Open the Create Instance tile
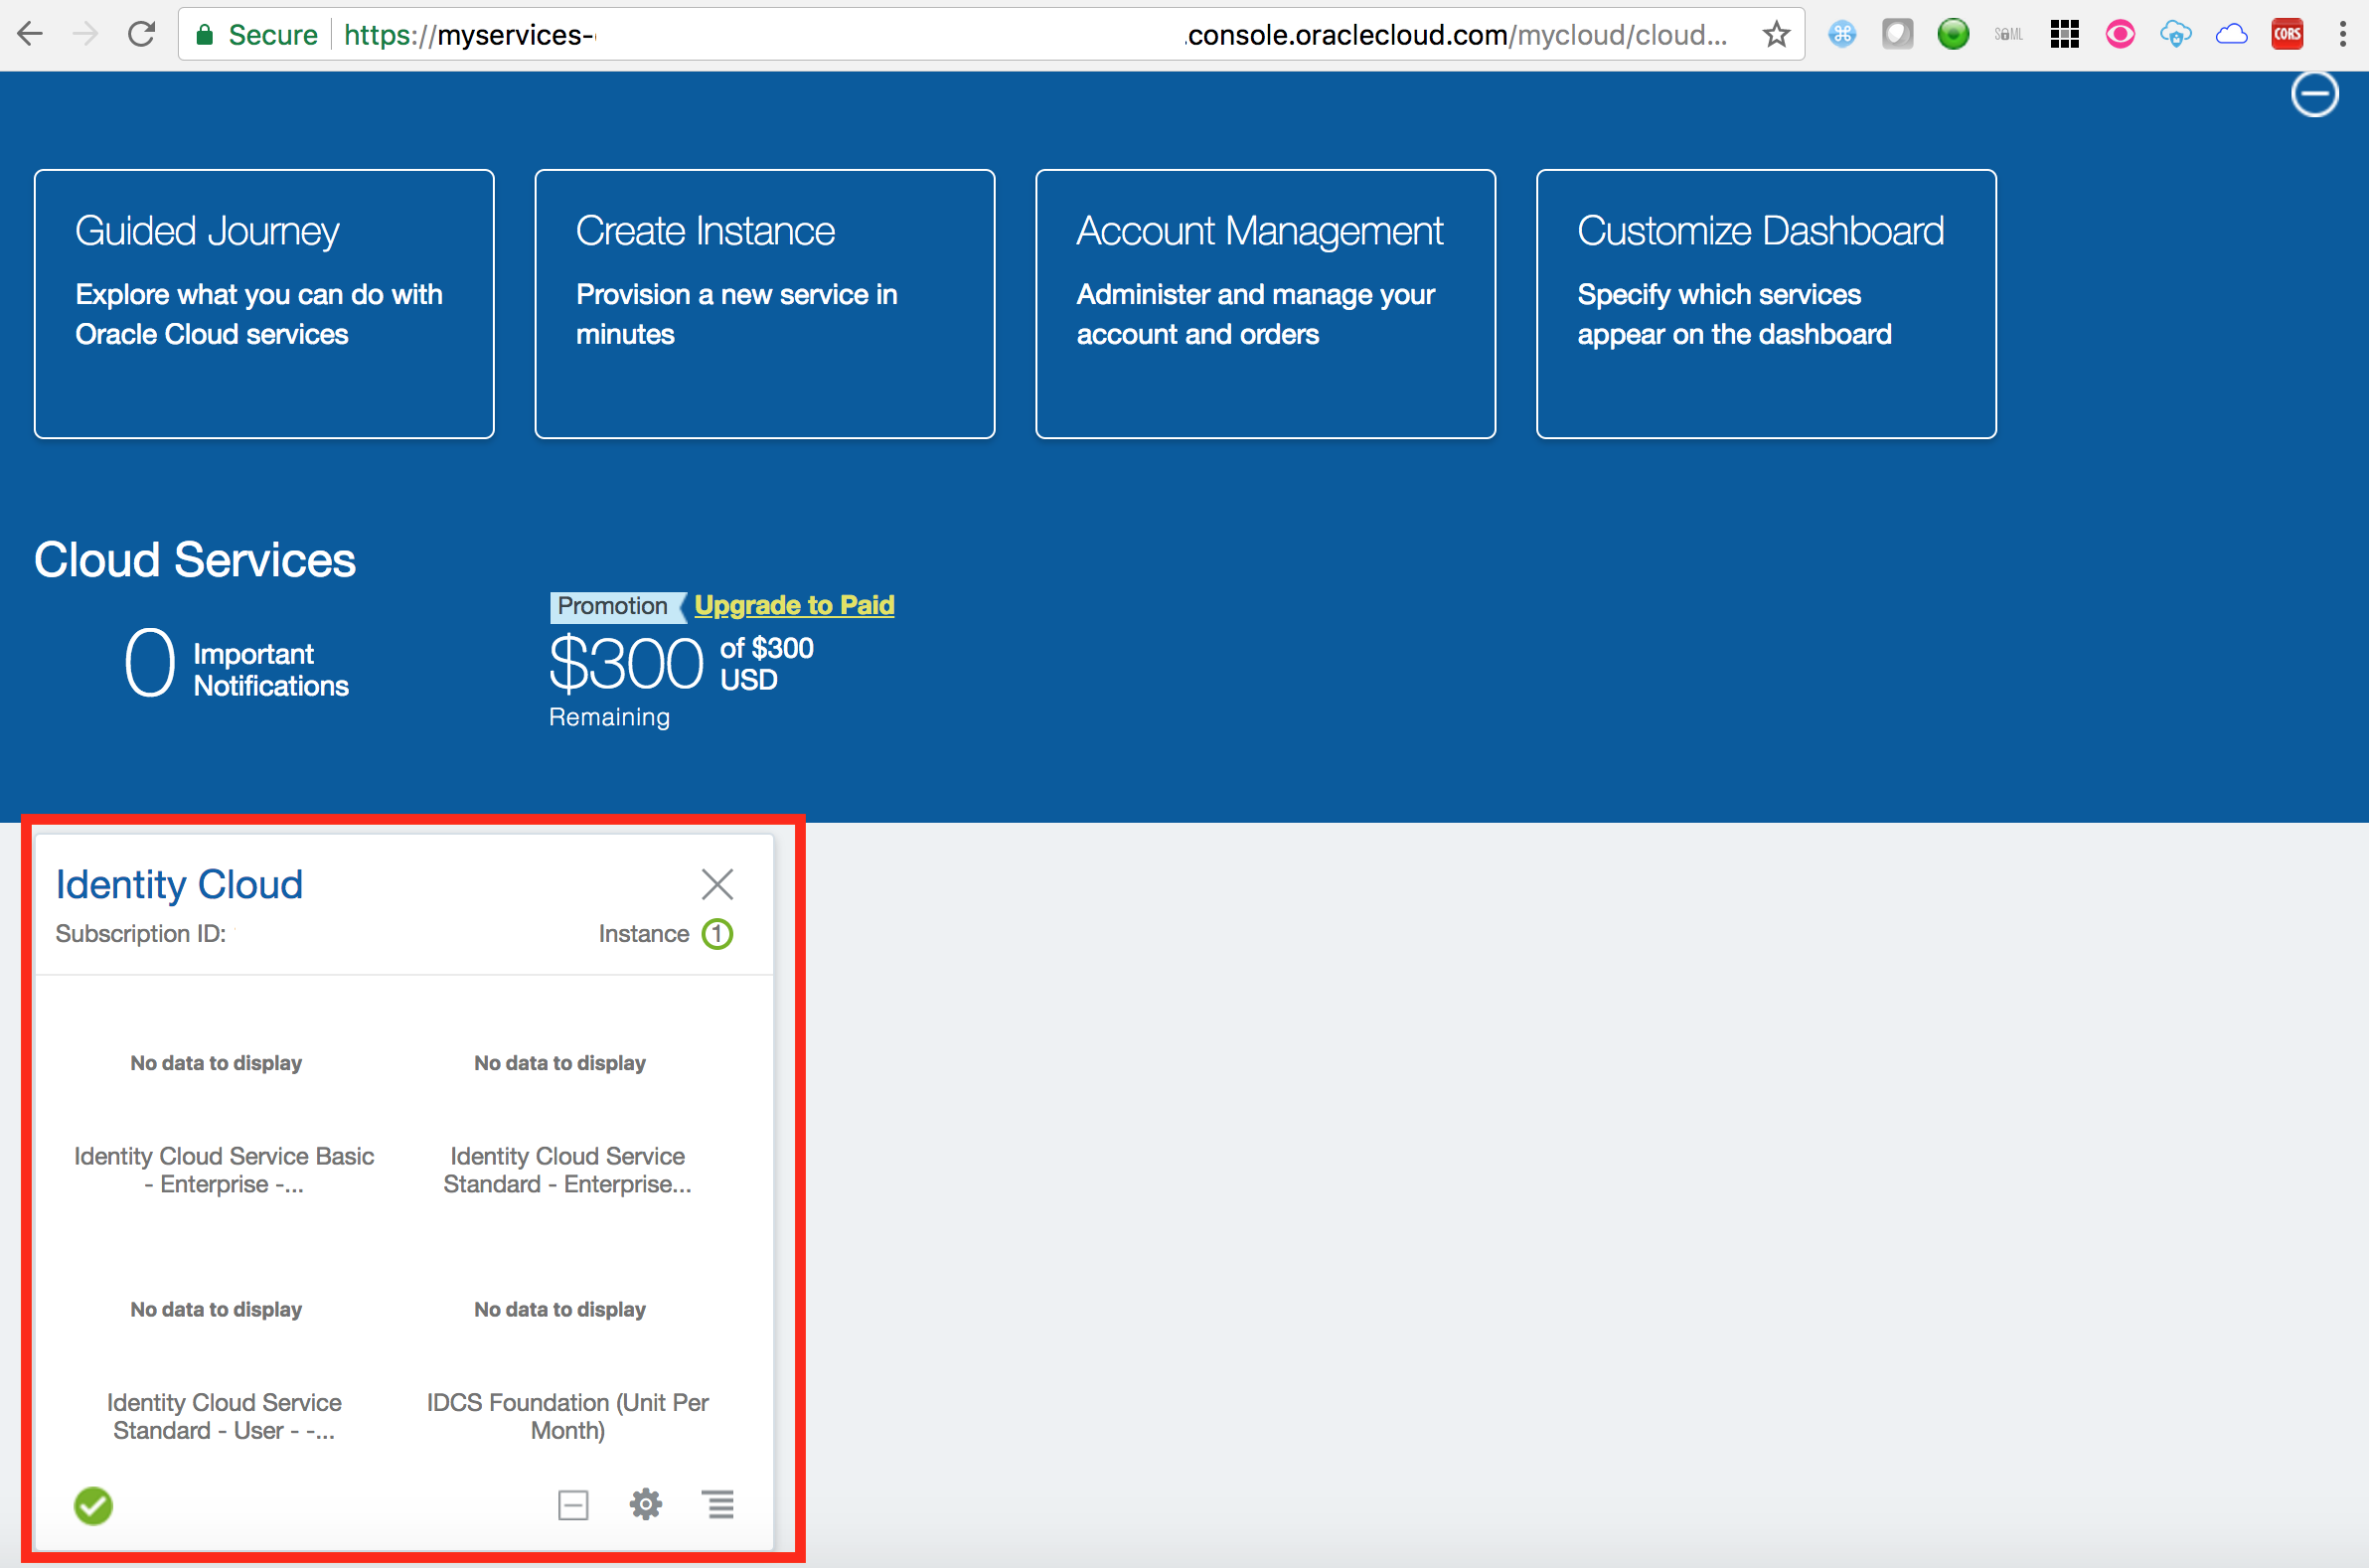This screenshot has width=2369, height=1568. click(765, 304)
